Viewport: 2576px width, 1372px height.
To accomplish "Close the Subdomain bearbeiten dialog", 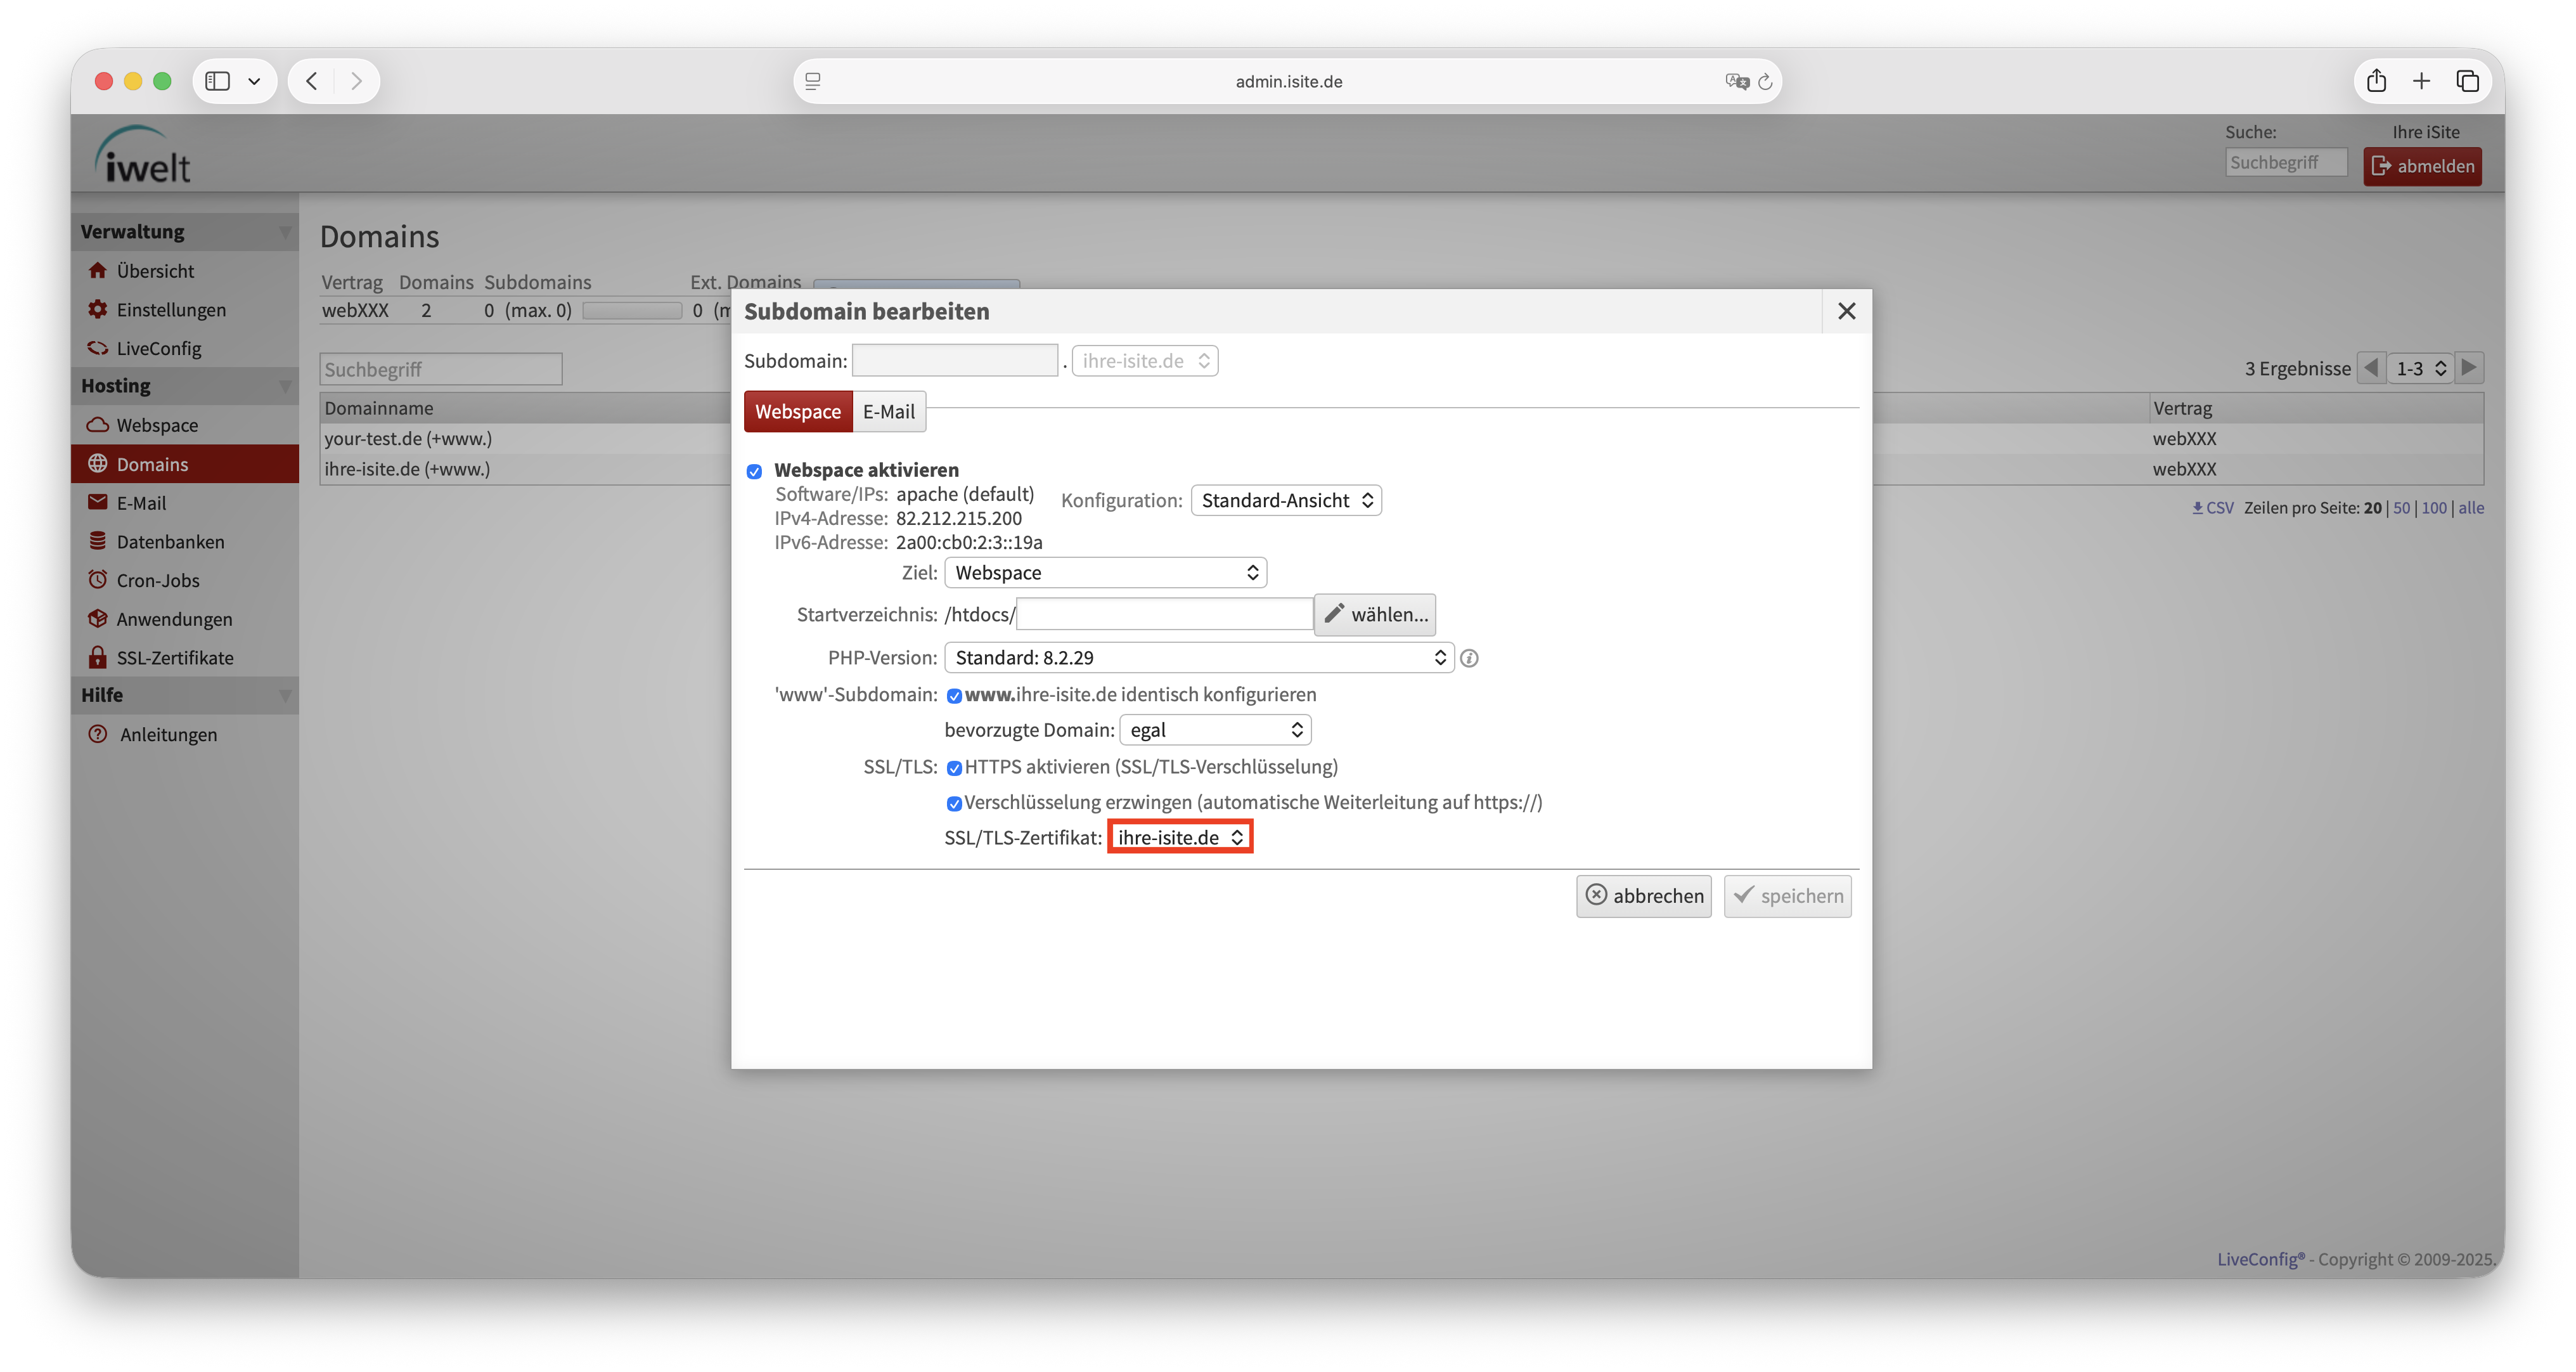I will click(1846, 311).
